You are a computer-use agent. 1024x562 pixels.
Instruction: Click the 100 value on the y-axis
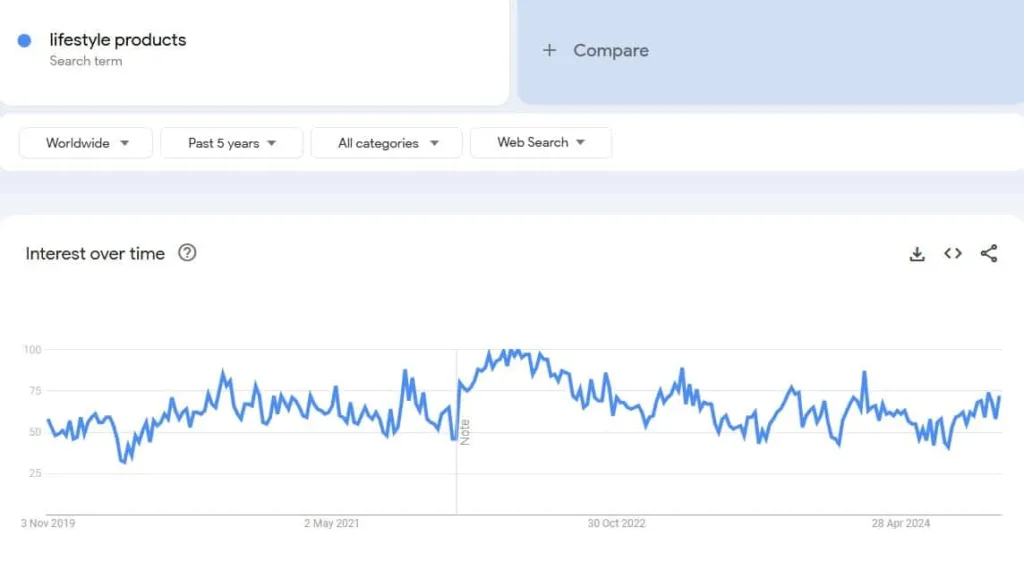pos(32,349)
